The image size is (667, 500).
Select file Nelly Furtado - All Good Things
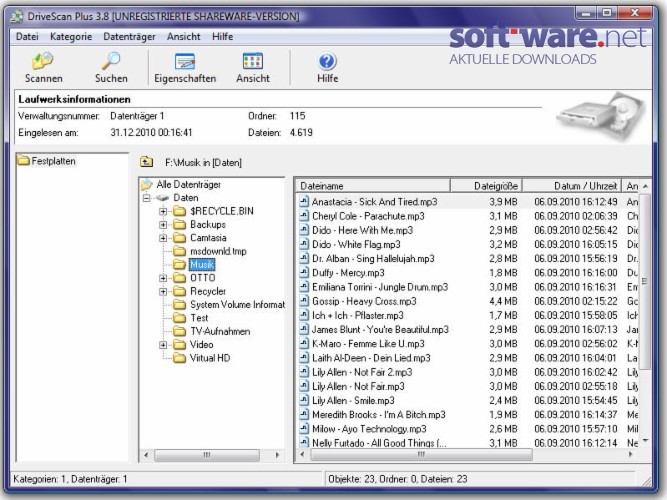[x=379, y=443]
